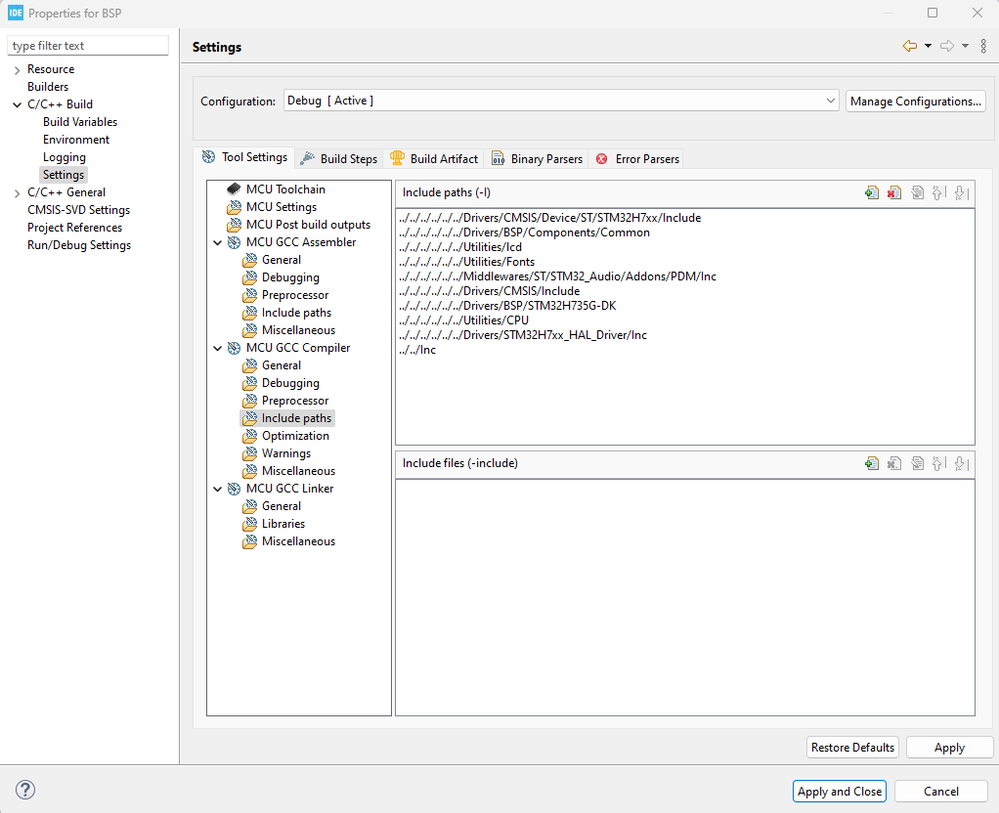Open MCU Post build outputs
The height and width of the screenshot is (813, 999).
point(299,224)
